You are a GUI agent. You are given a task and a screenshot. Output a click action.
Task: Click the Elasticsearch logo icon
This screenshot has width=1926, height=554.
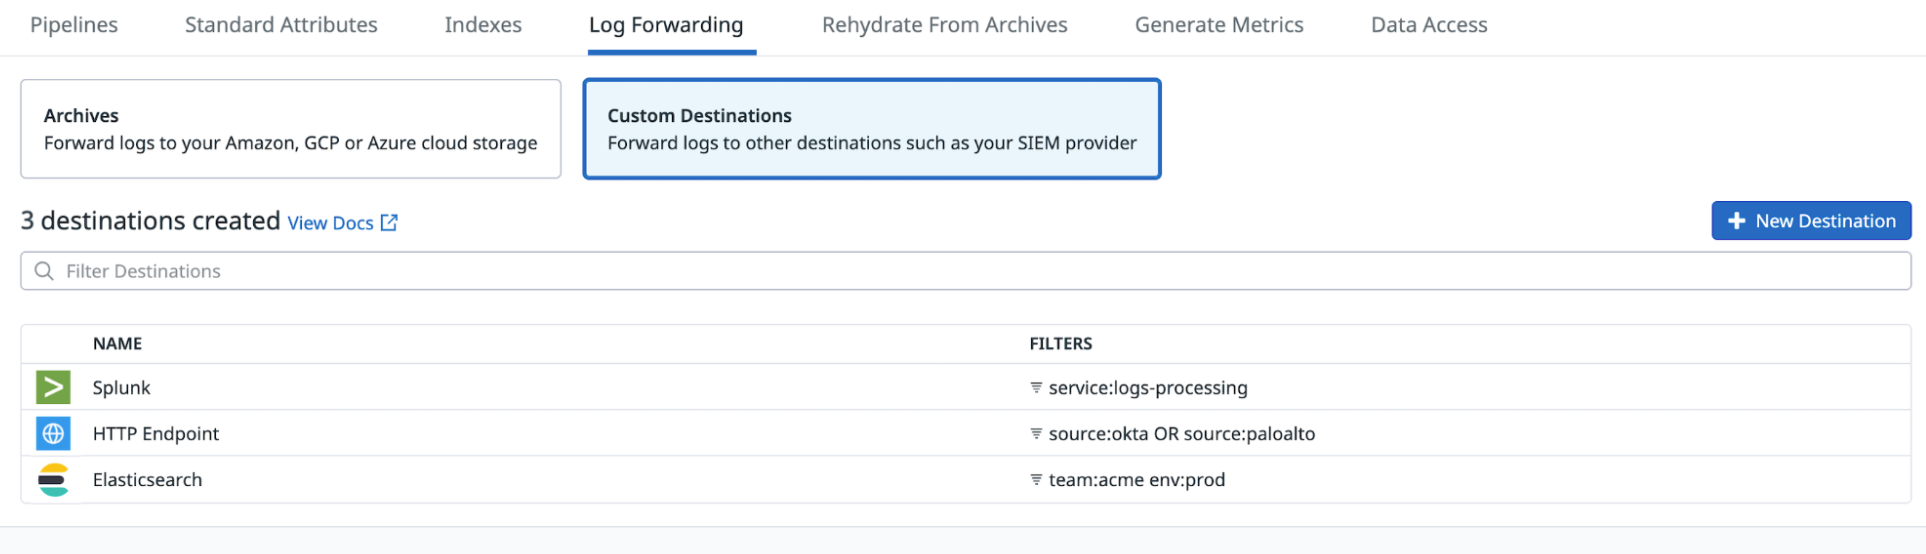click(53, 480)
